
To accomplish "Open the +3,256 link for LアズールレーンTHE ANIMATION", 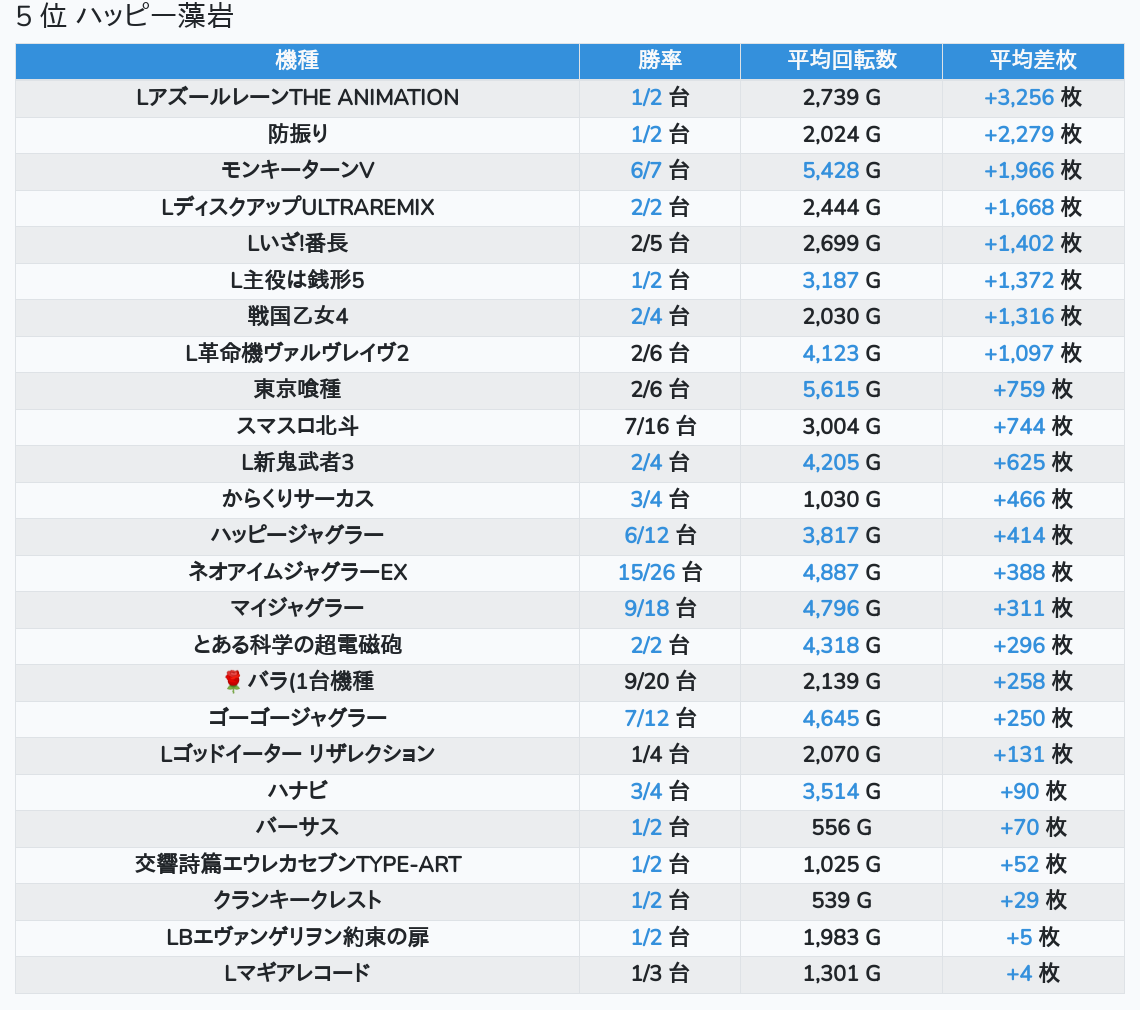I will [x=1019, y=98].
